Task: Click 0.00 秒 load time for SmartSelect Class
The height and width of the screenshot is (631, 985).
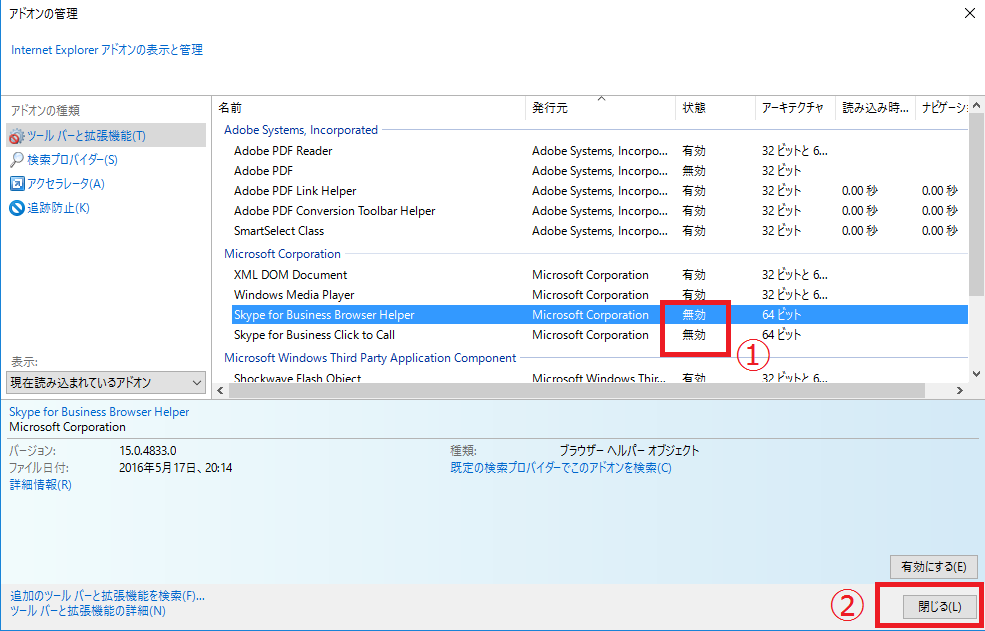Action: coord(860,231)
